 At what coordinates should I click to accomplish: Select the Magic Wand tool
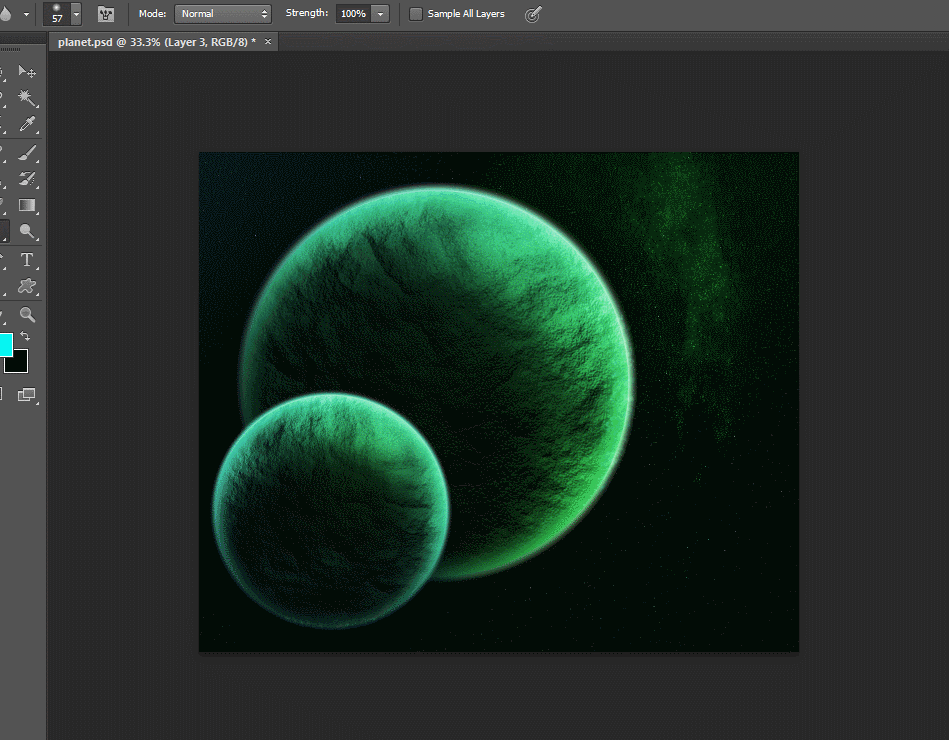click(x=27, y=99)
